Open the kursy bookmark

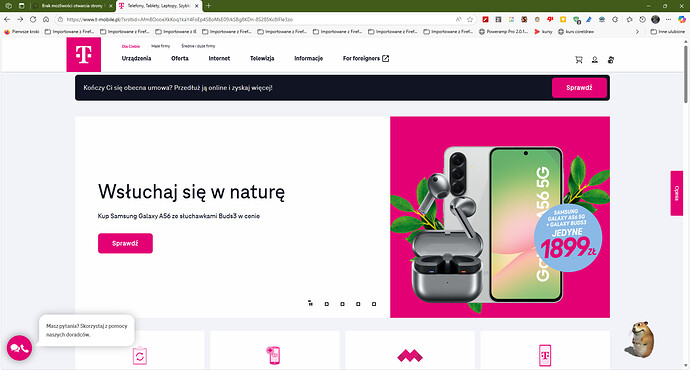(x=543, y=32)
